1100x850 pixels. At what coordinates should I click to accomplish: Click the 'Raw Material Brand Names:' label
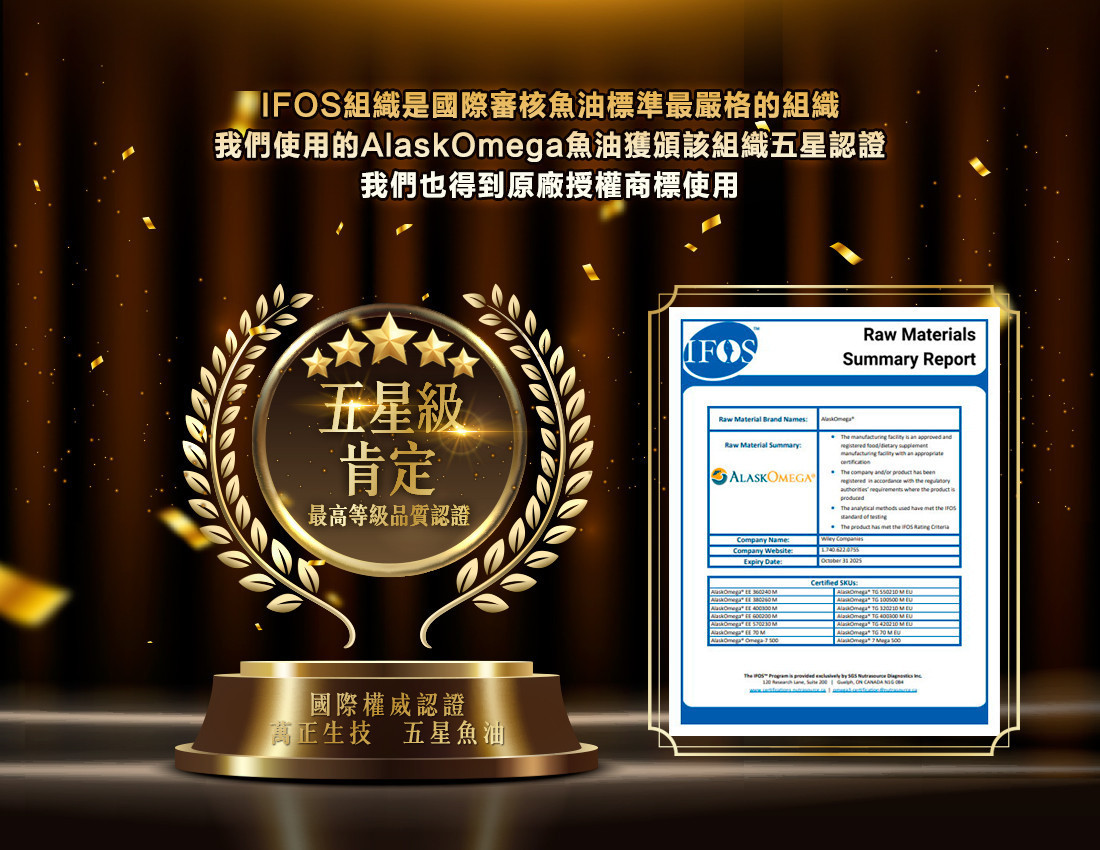pos(763,419)
